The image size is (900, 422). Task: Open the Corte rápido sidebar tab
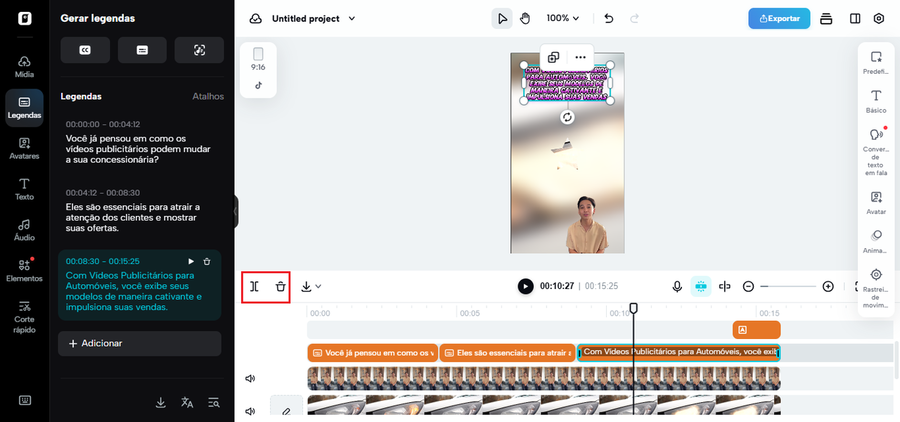tap(24, 316)
